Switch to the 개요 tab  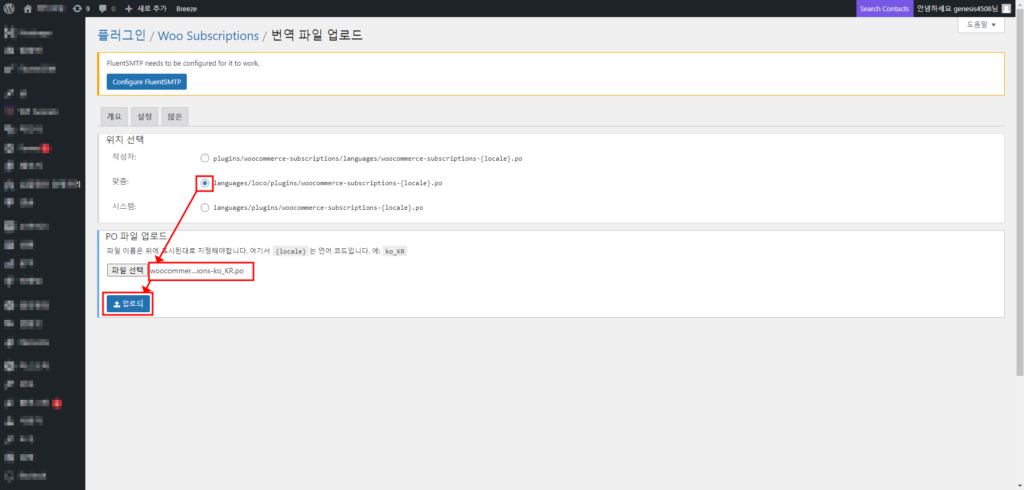coord(114,117)
